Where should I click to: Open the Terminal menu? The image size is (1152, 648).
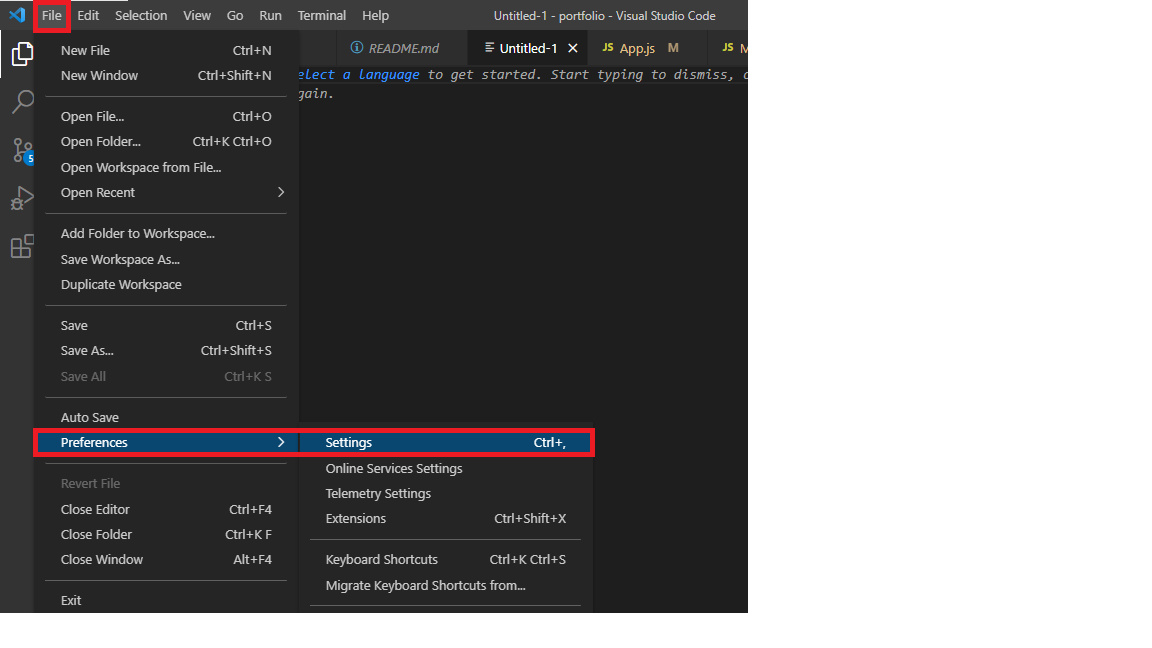pos(322,15)
